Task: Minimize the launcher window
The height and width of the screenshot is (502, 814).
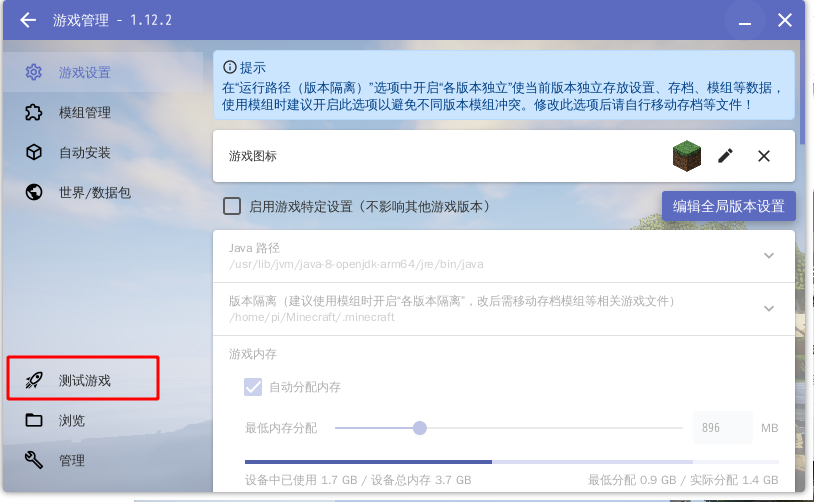Action: click(745, 21)
